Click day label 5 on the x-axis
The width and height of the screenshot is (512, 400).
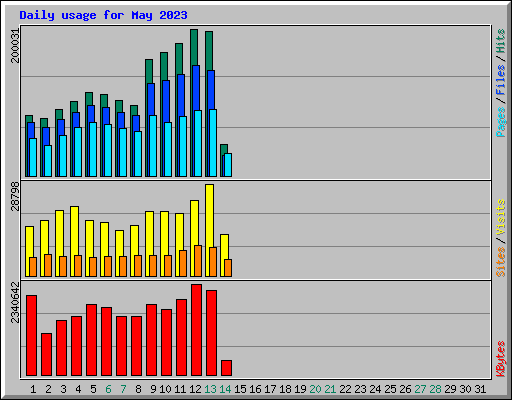(x=93, y=389)
